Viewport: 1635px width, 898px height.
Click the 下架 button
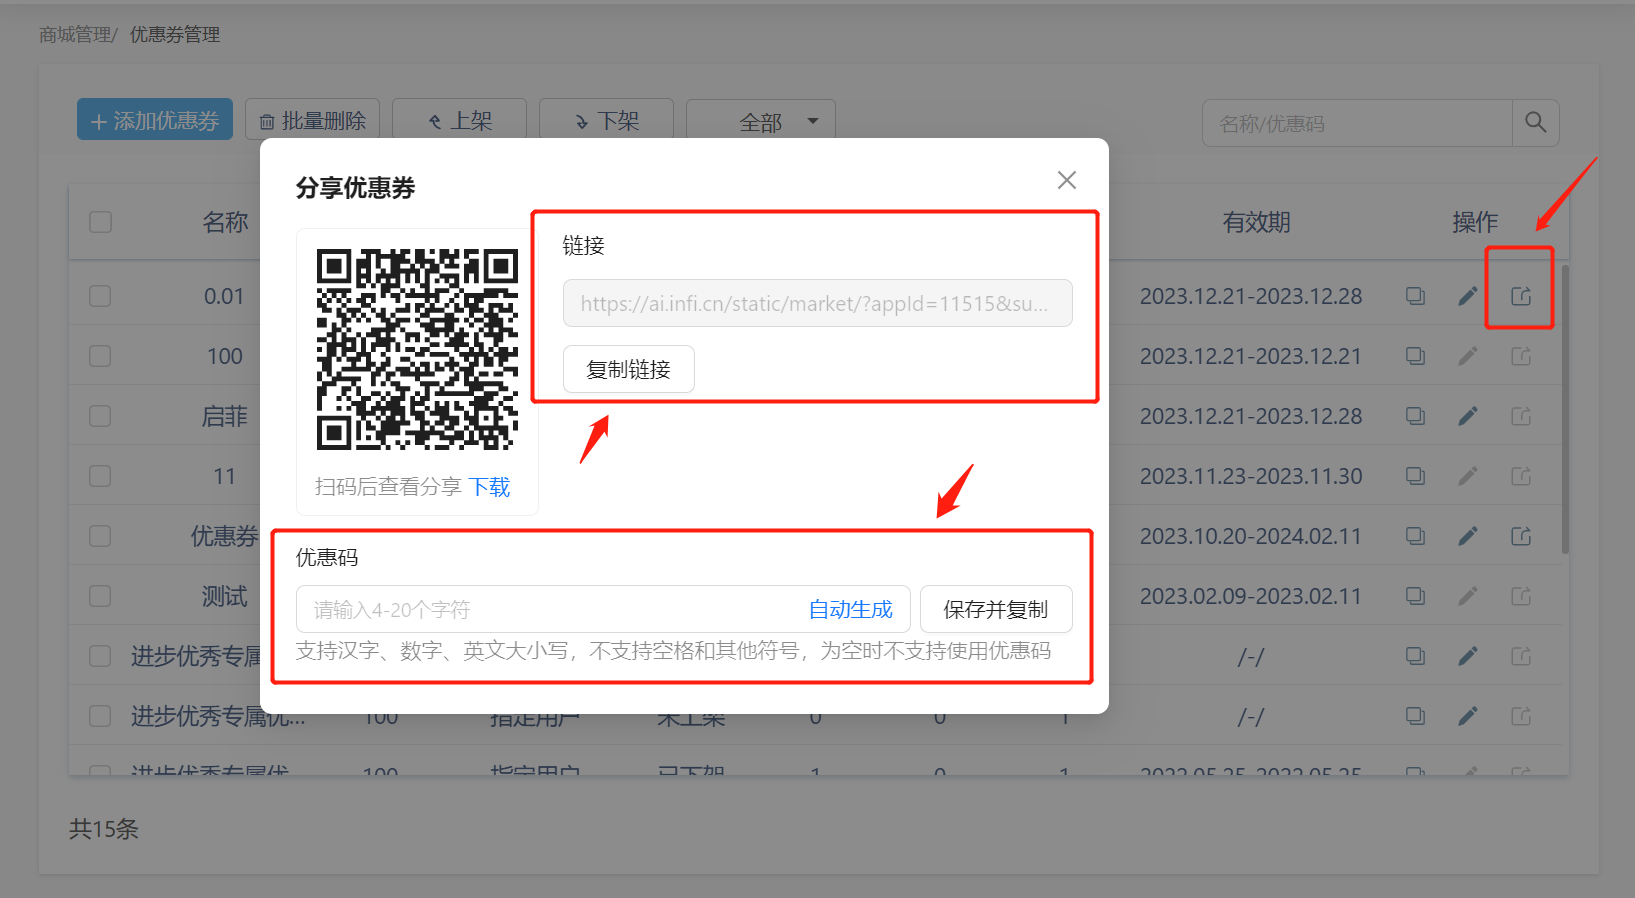[x=606, y=120]
